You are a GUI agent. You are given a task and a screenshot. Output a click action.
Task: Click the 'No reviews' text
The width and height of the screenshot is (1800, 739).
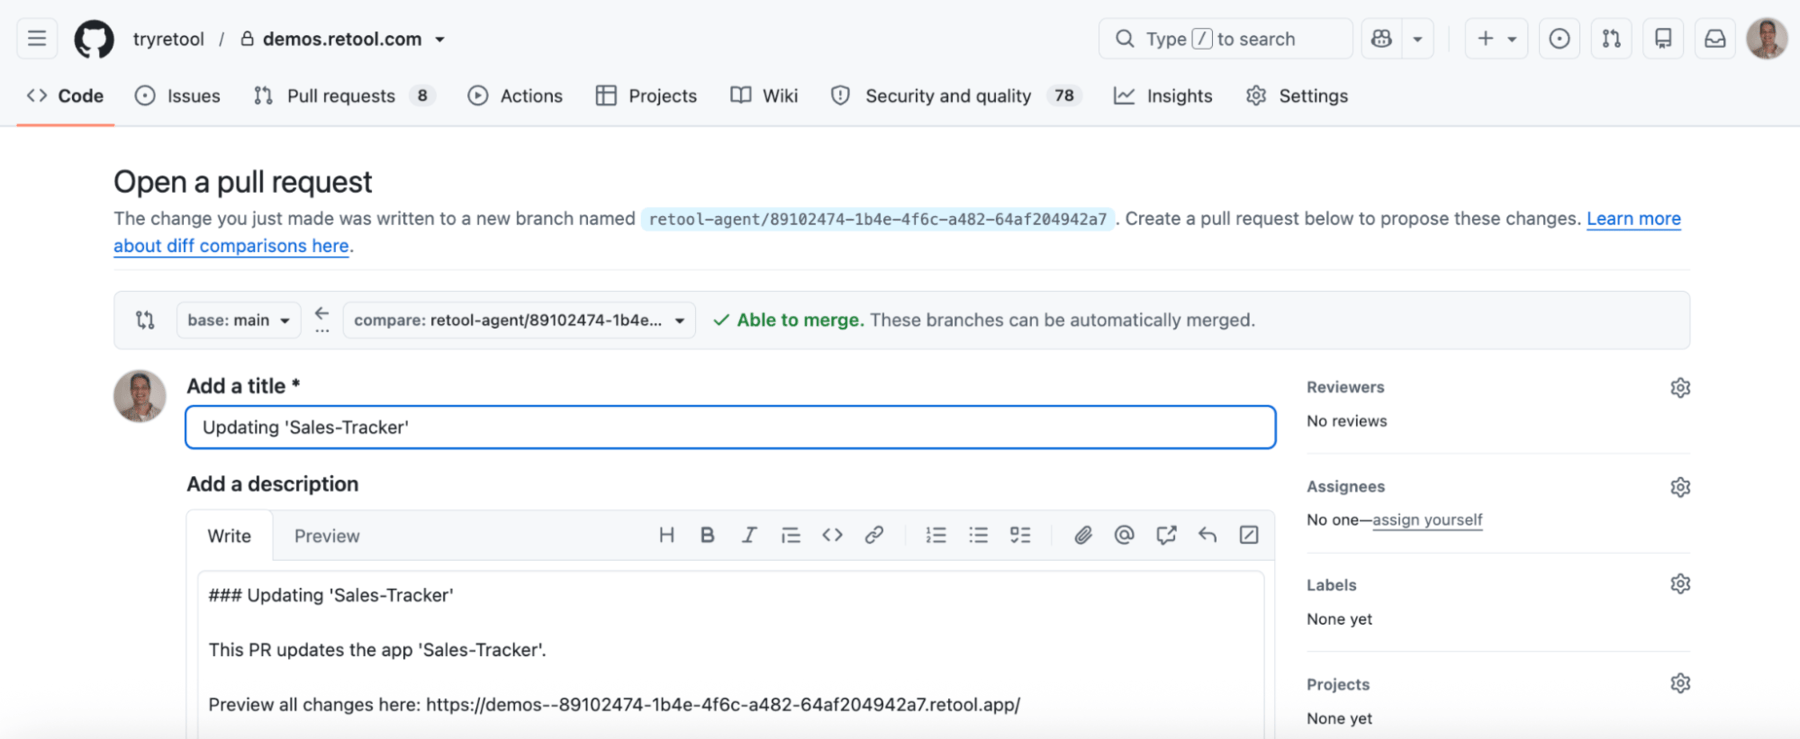pyautogui.click(x=1347, y=421)
